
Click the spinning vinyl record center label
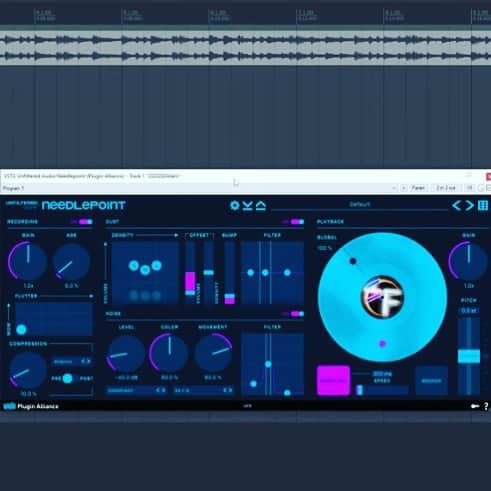tap(383, 296)
